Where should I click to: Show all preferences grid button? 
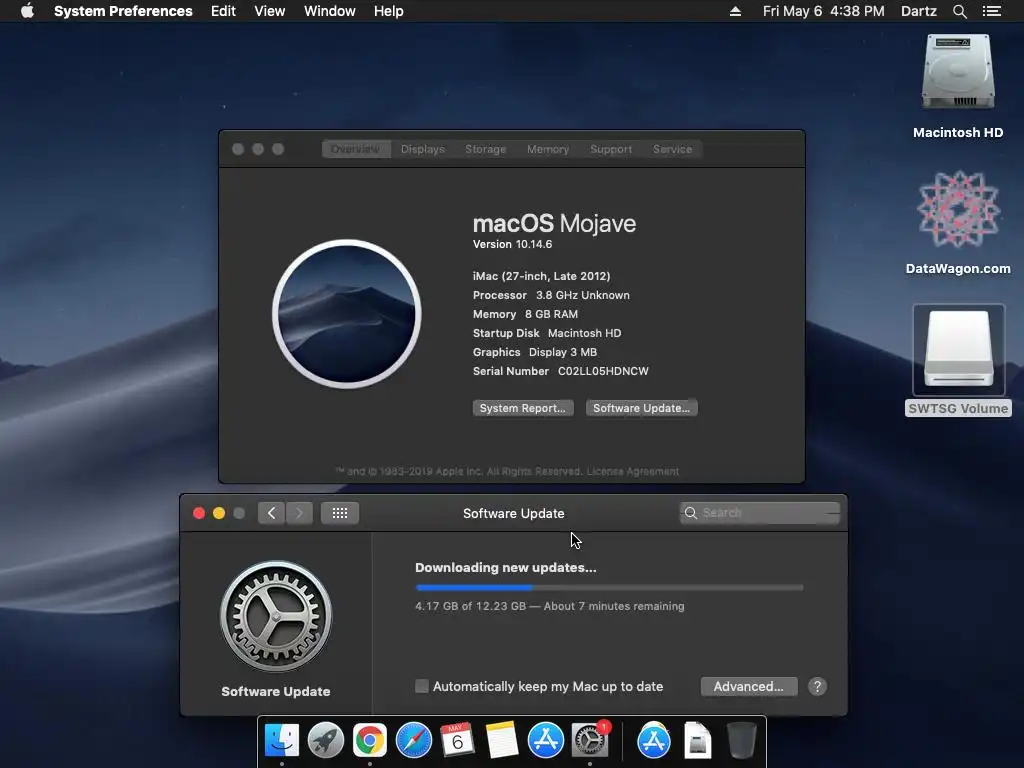point(340,513)
